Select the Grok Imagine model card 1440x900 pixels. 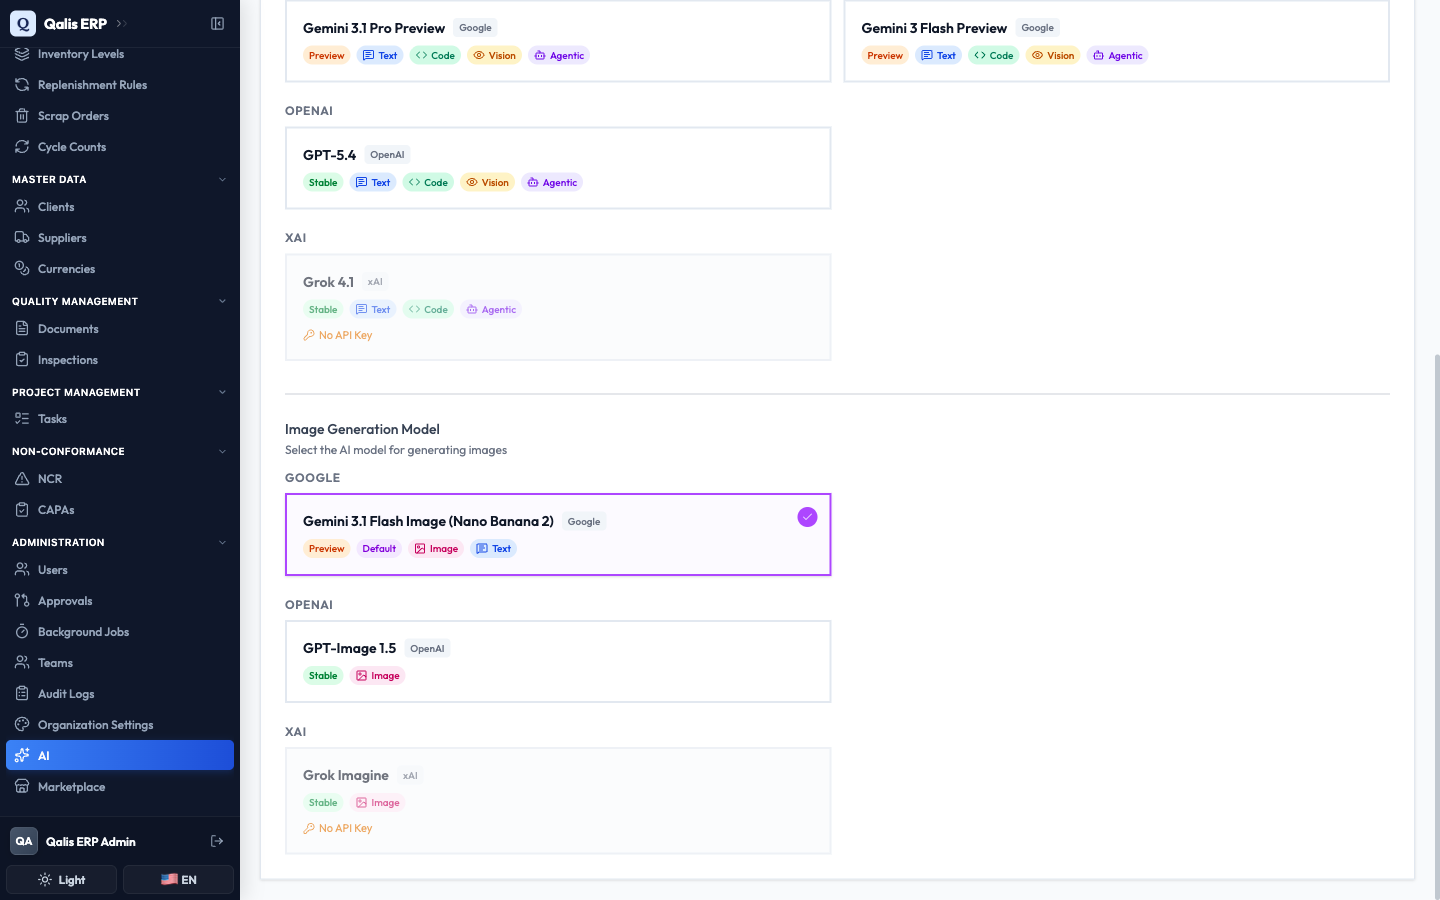click(558, 801)
